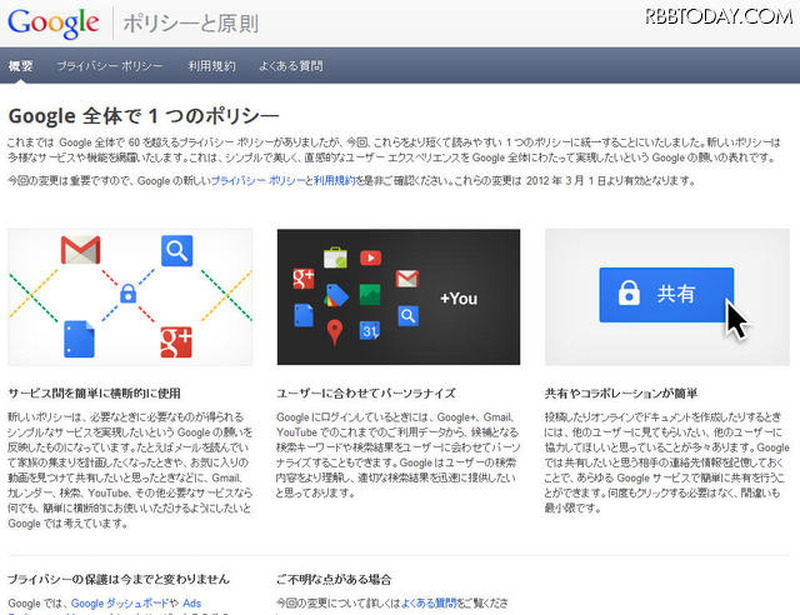Click the blue search magnifier in the first illustration
Image resolution: width=800 pixels, height=615 pixels.
point(176,250)
